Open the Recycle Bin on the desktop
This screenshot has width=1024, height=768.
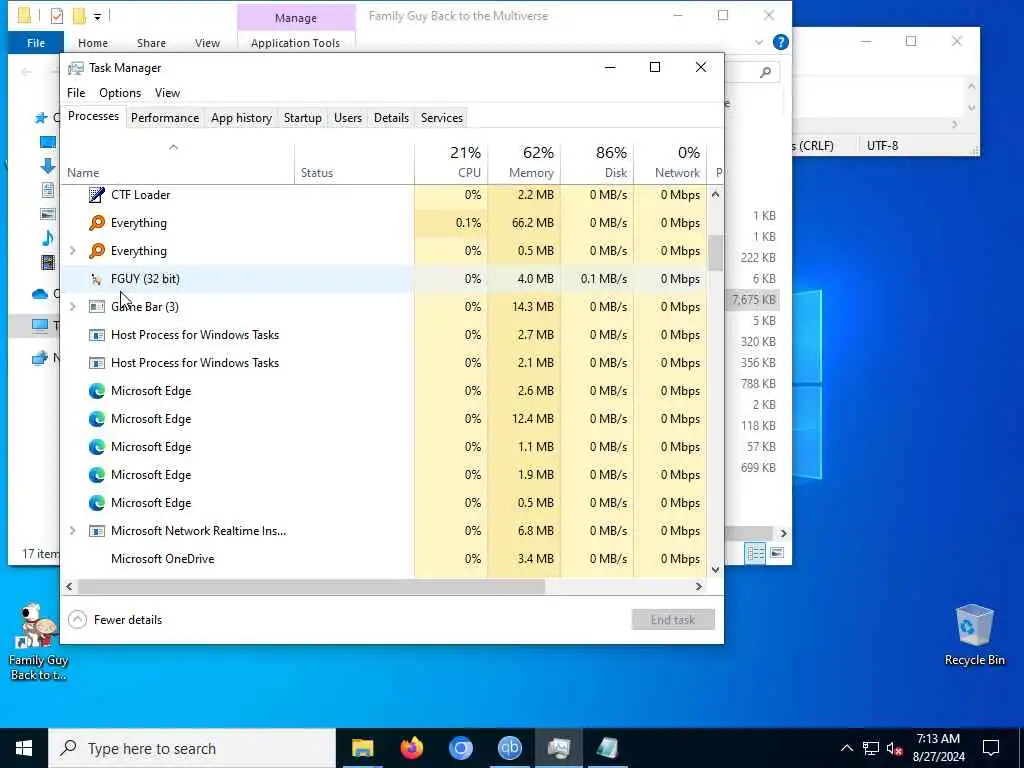(974, 635)
